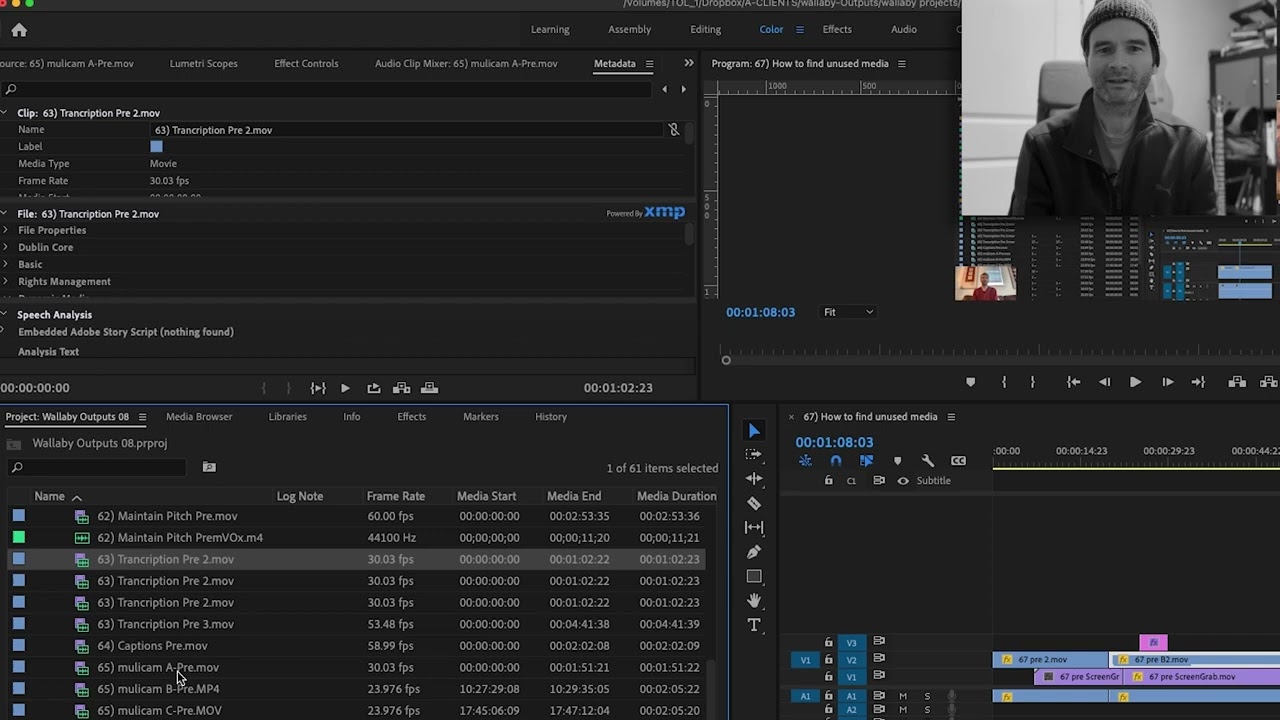Collapse Speech Analysis section
The width and height of the screenshot is (1280, 720).
[5, 314]
